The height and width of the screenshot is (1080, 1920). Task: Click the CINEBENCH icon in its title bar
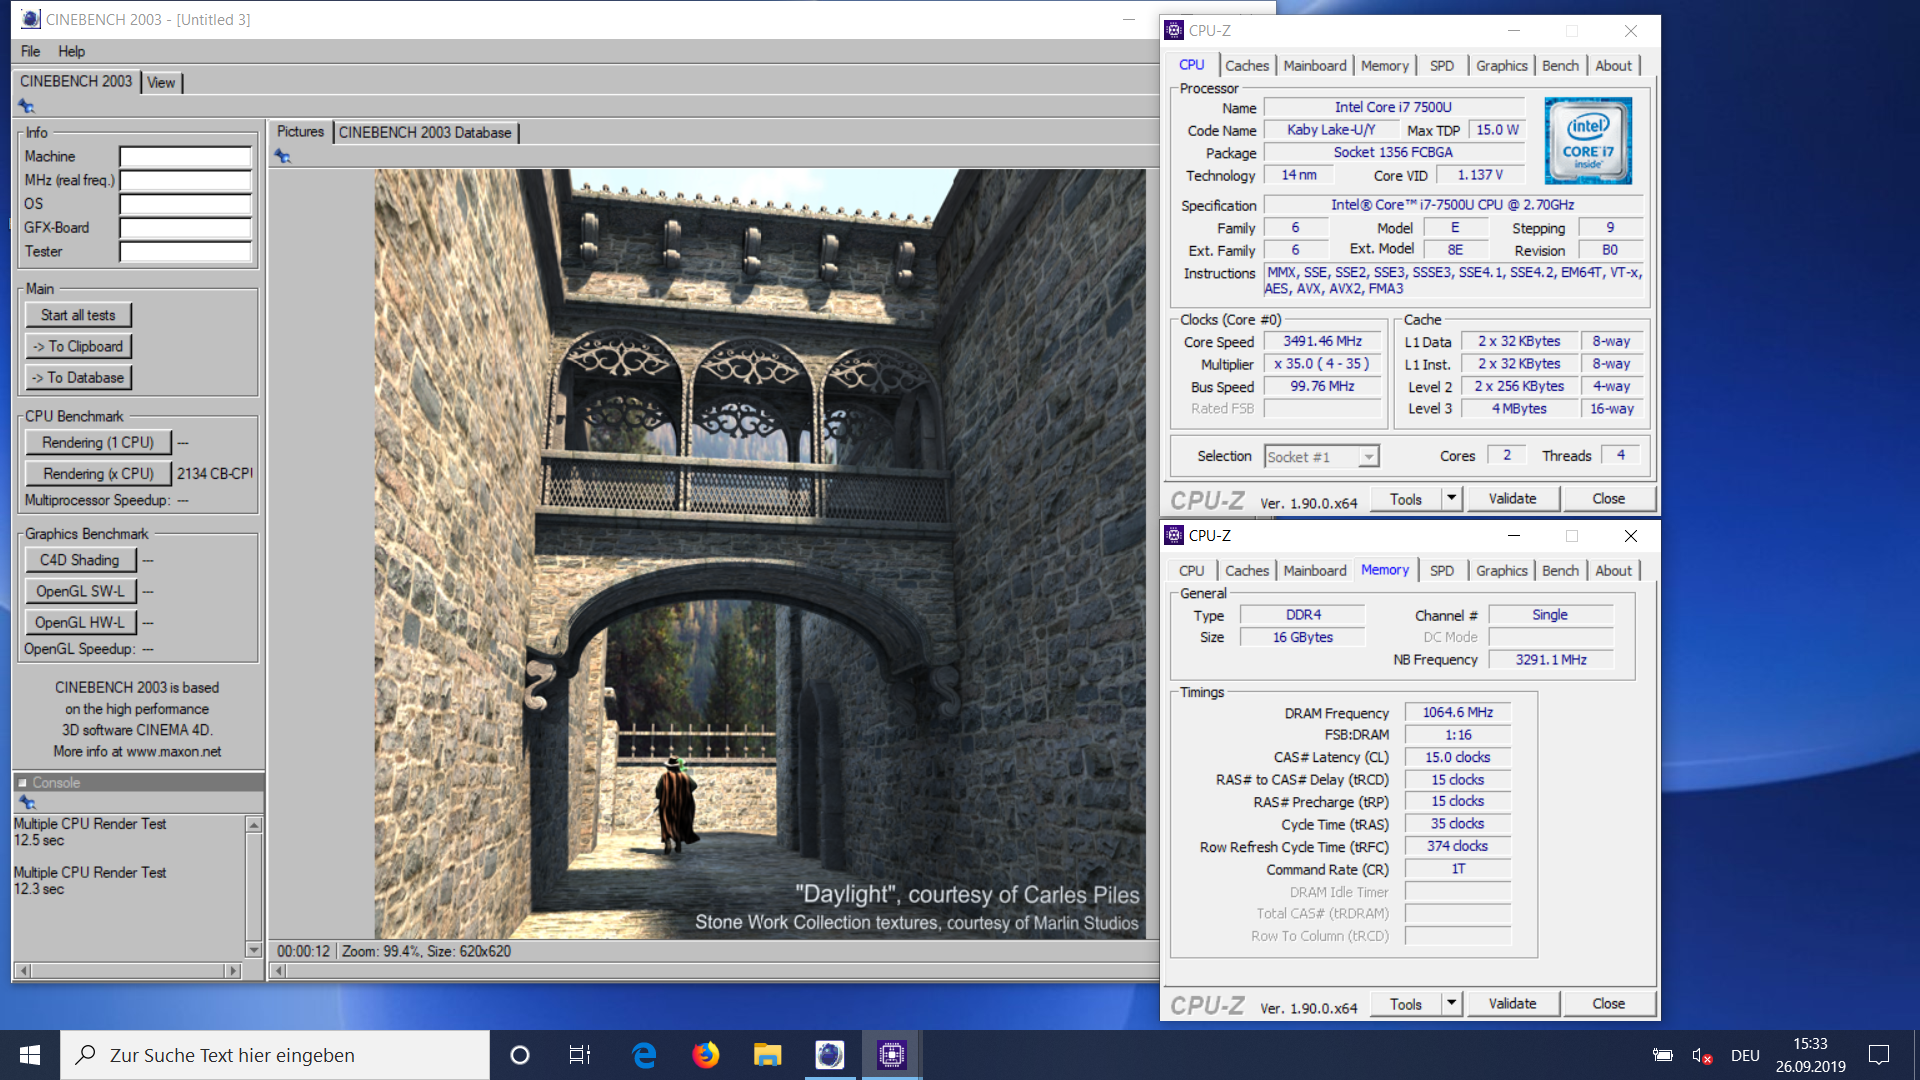tap(31, 19)
